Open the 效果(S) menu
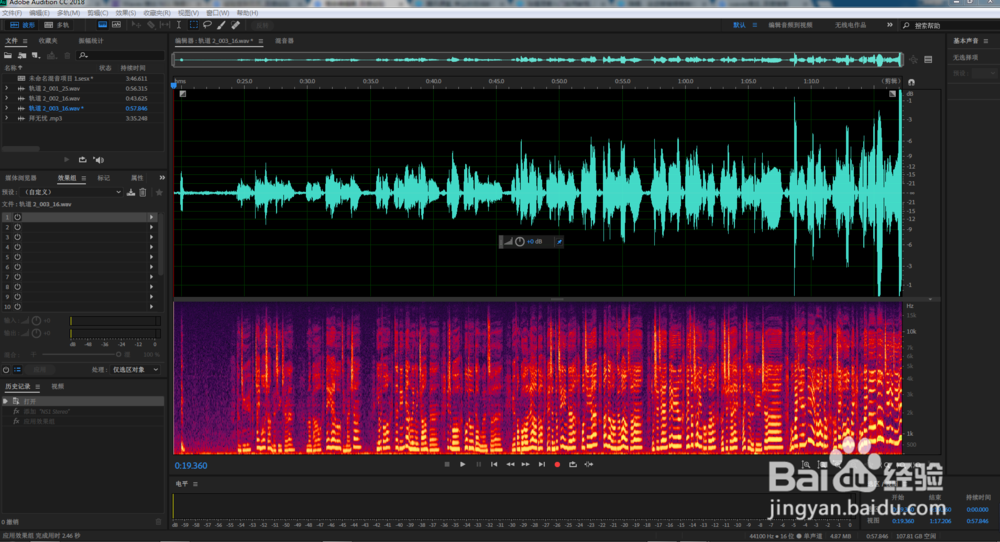The image size is (1000, 542). 125,13
